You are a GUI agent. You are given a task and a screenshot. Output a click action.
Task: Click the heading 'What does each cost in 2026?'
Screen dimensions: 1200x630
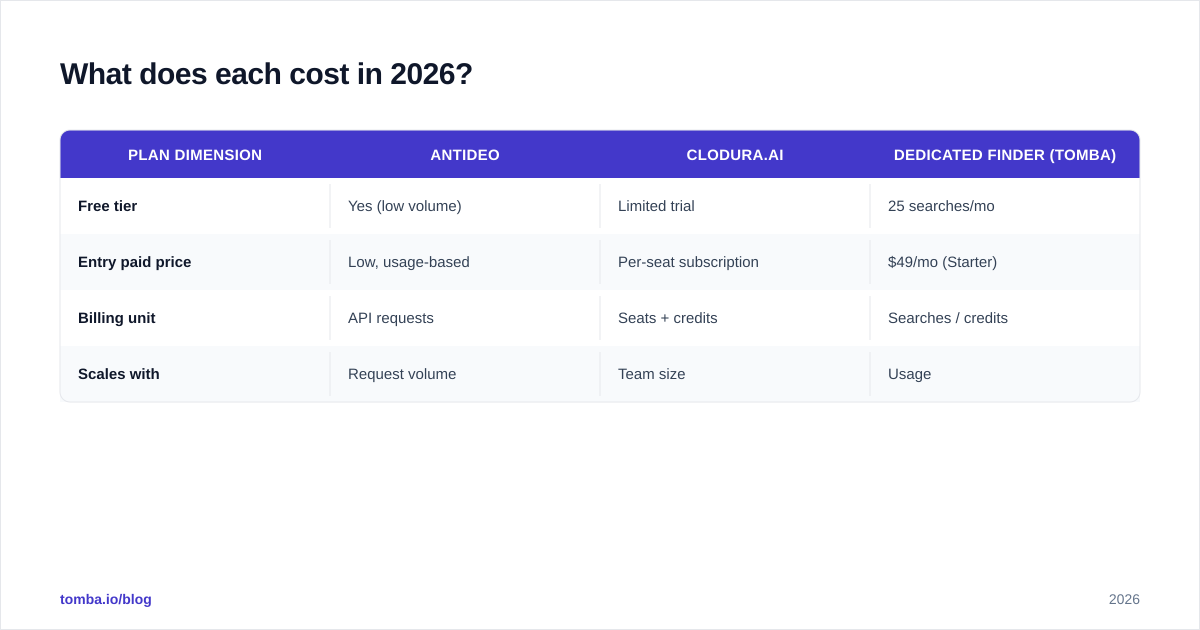(x=266, y=74)
